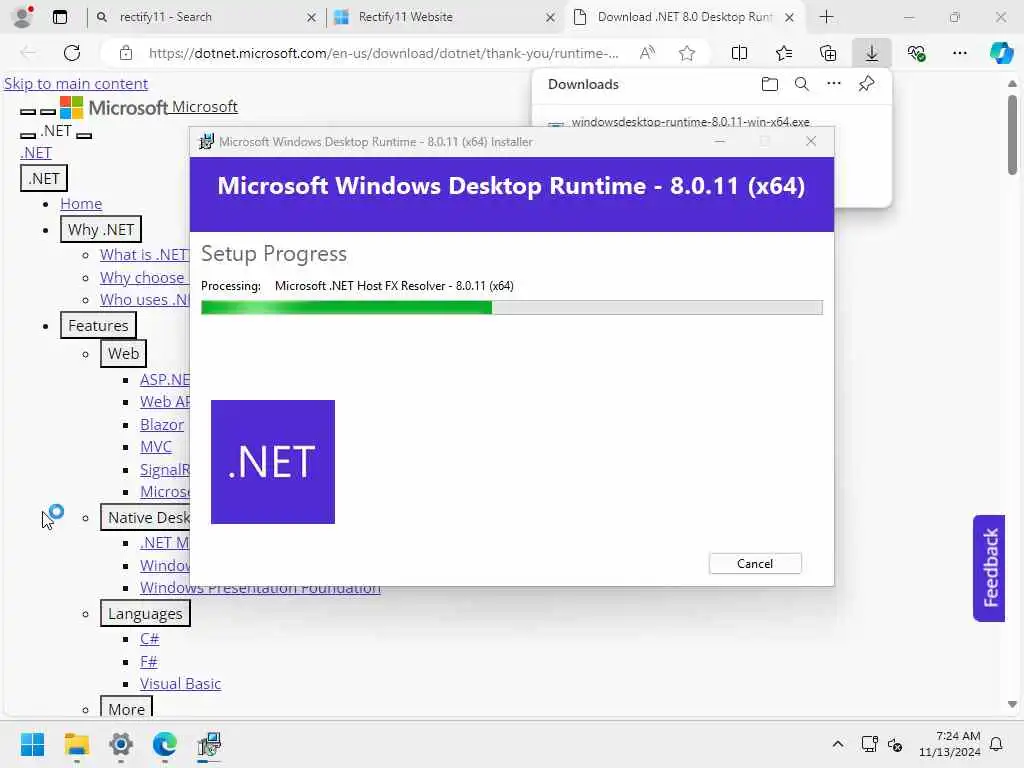This screenshot has width=1024, height=768.
Task: Open Browser essentials heart icon
Action: click(916, 53)
